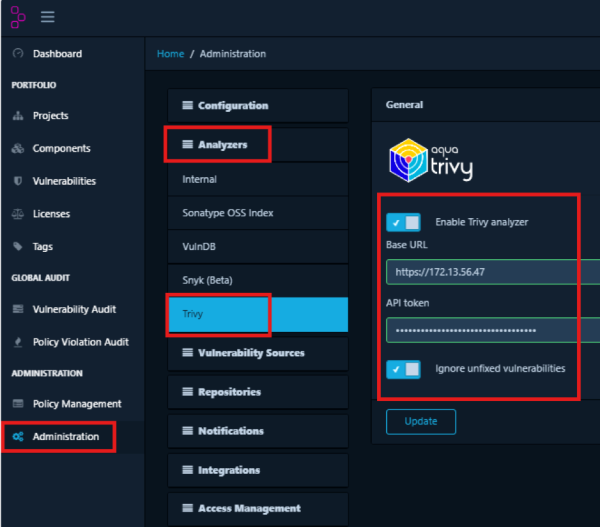Toggle the Enable Trivy analyzer switch

(x=404, y=222)
